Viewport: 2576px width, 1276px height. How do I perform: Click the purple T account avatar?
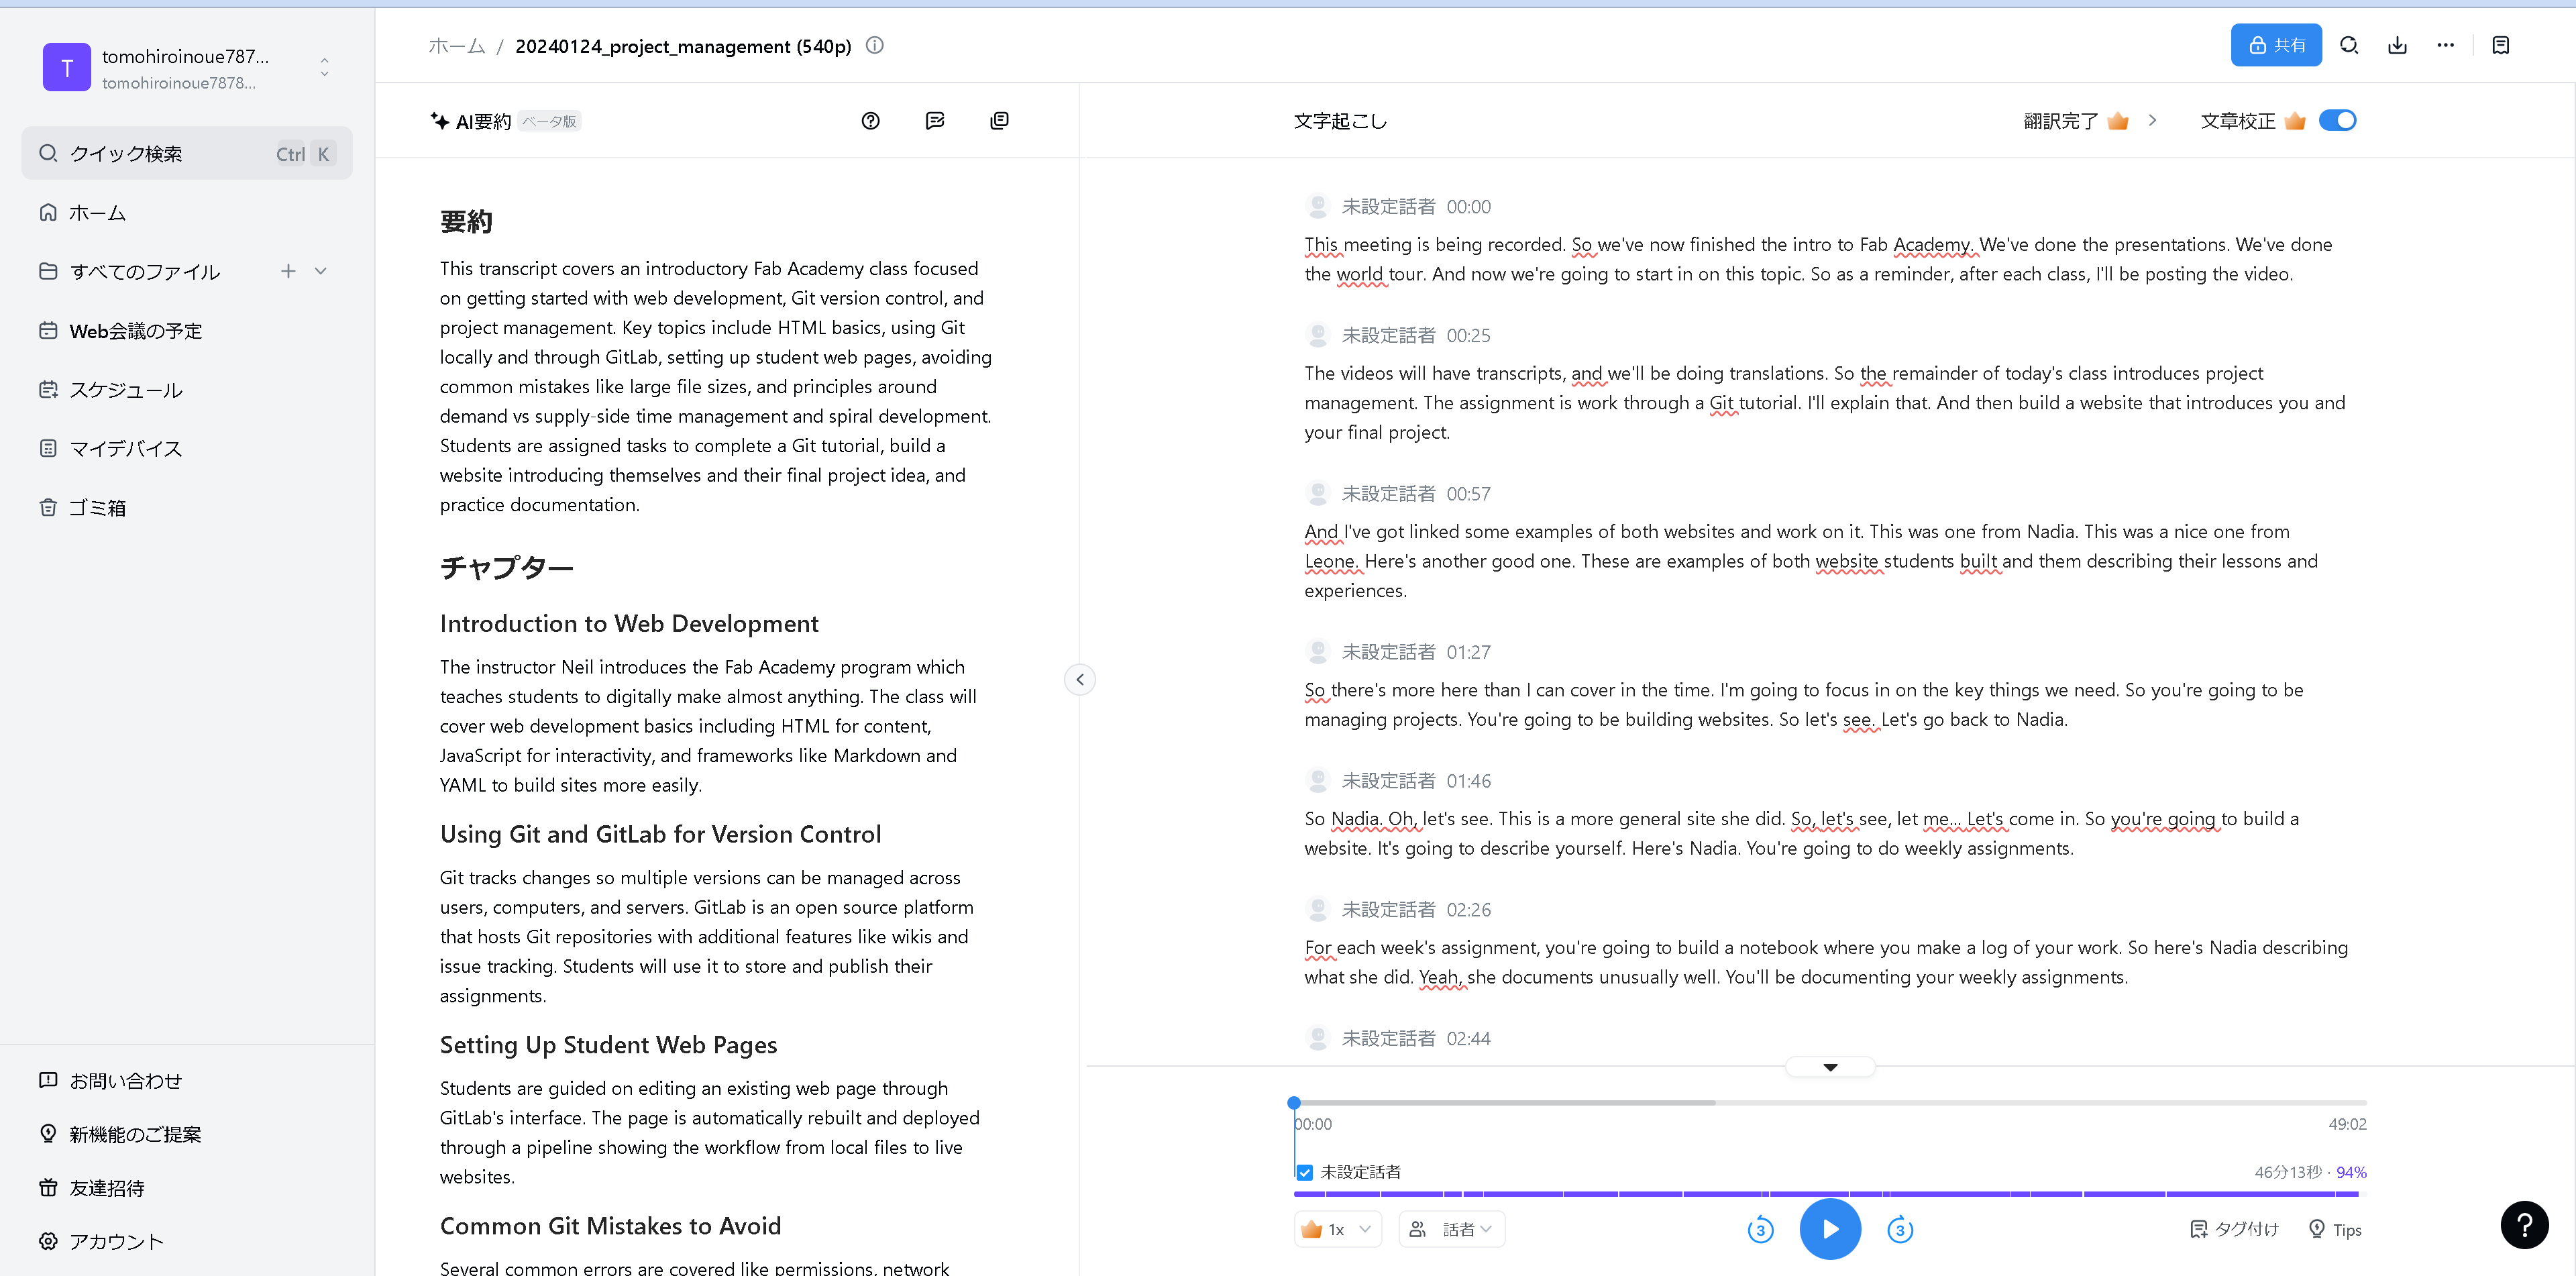pyautogui.click(x=67, y=67)
